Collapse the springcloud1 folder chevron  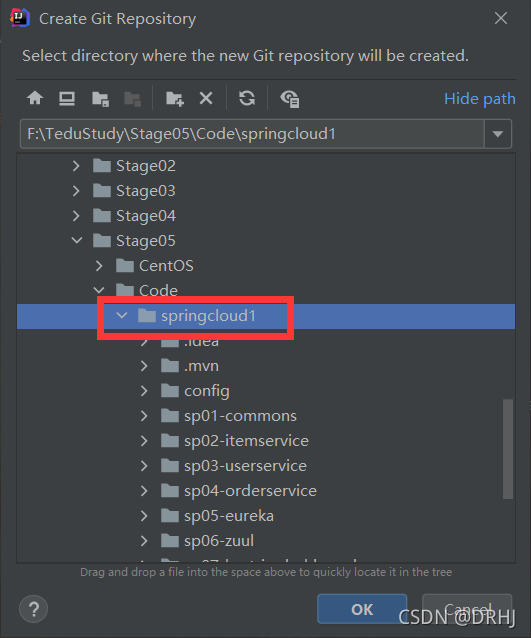point(122,315)
